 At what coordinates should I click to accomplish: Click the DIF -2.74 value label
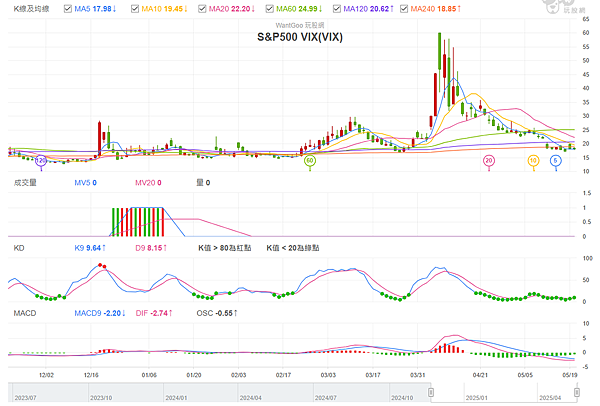tap(154, 313)
